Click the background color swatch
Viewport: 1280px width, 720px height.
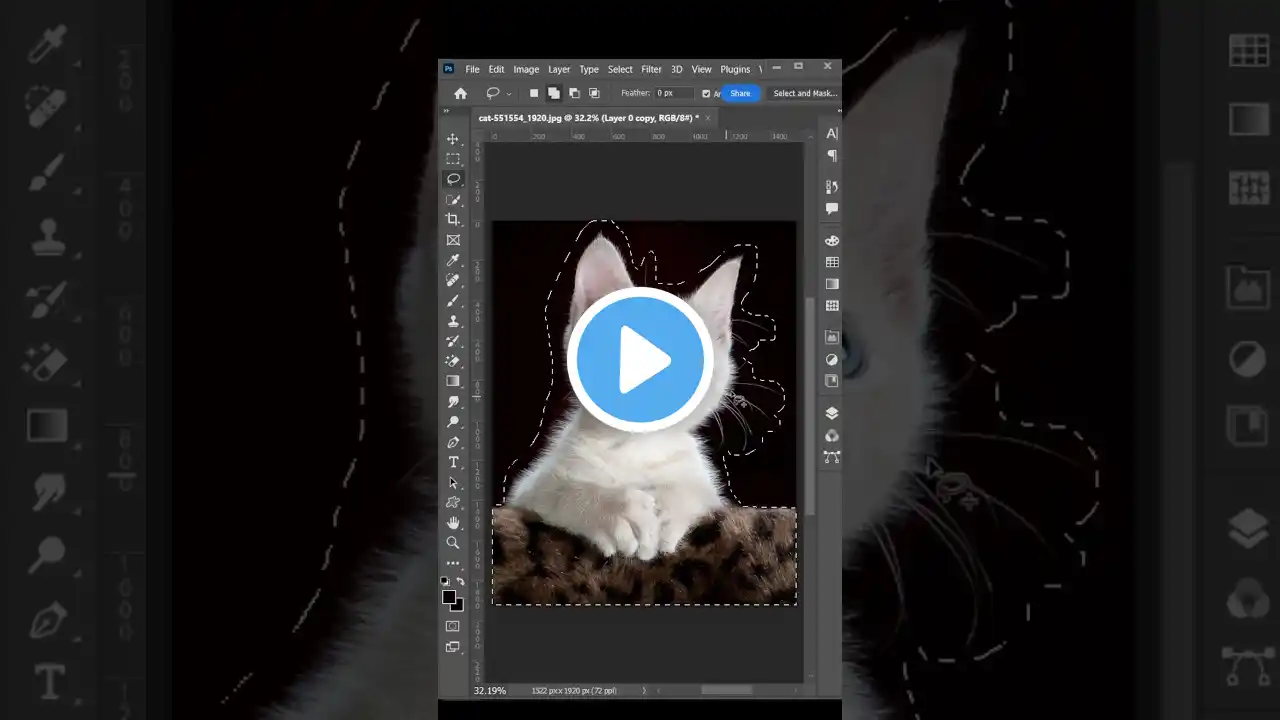458,605
